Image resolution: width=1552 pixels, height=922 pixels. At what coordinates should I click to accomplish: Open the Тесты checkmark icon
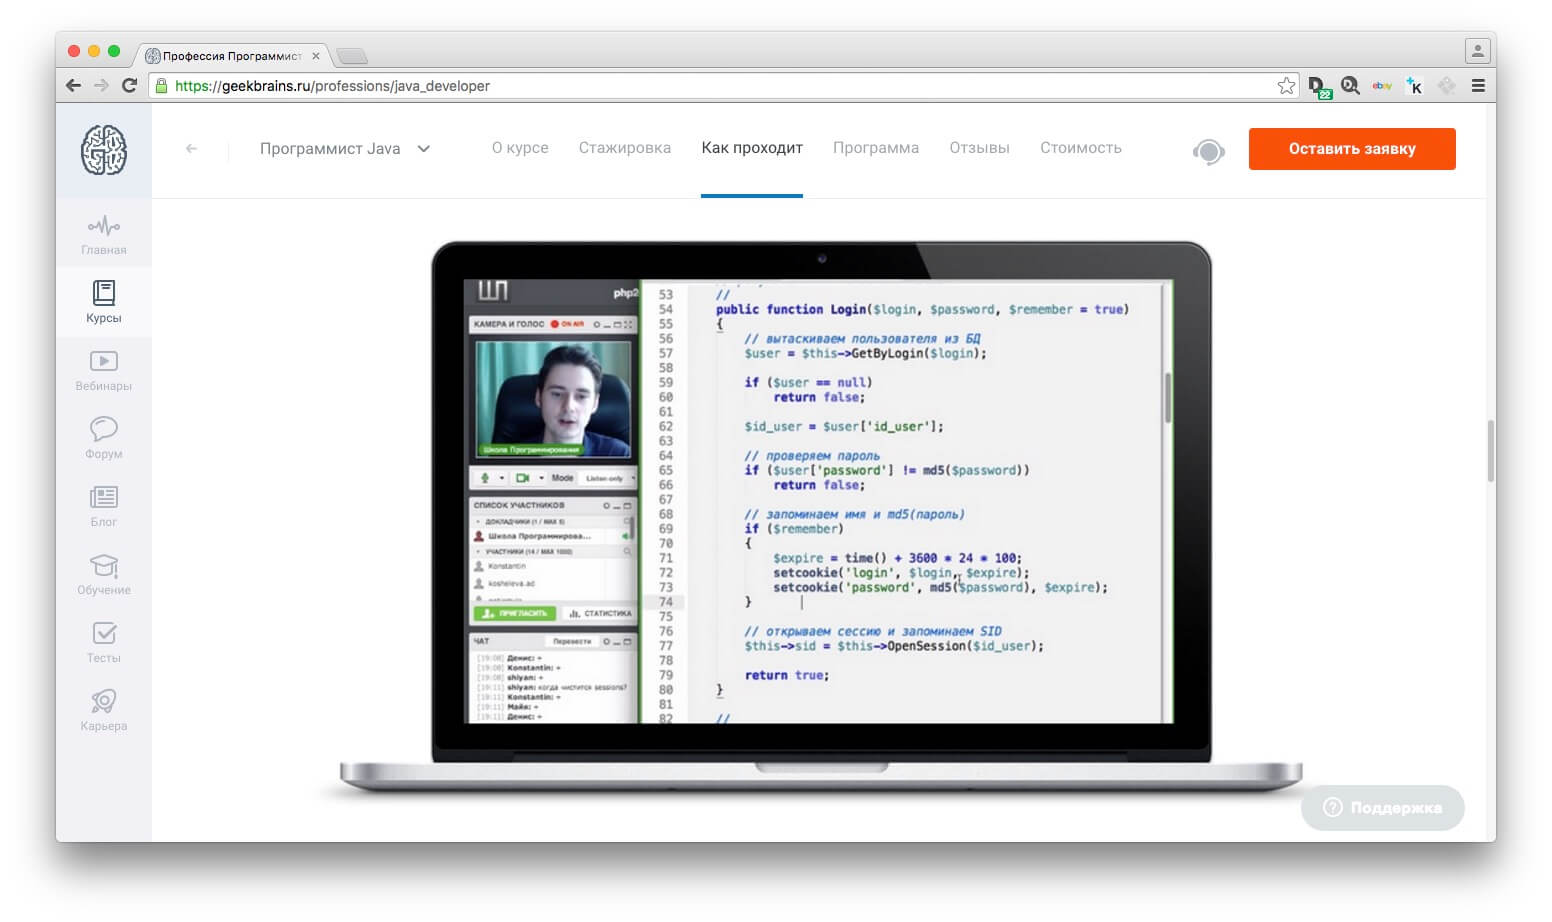[104, 633]
